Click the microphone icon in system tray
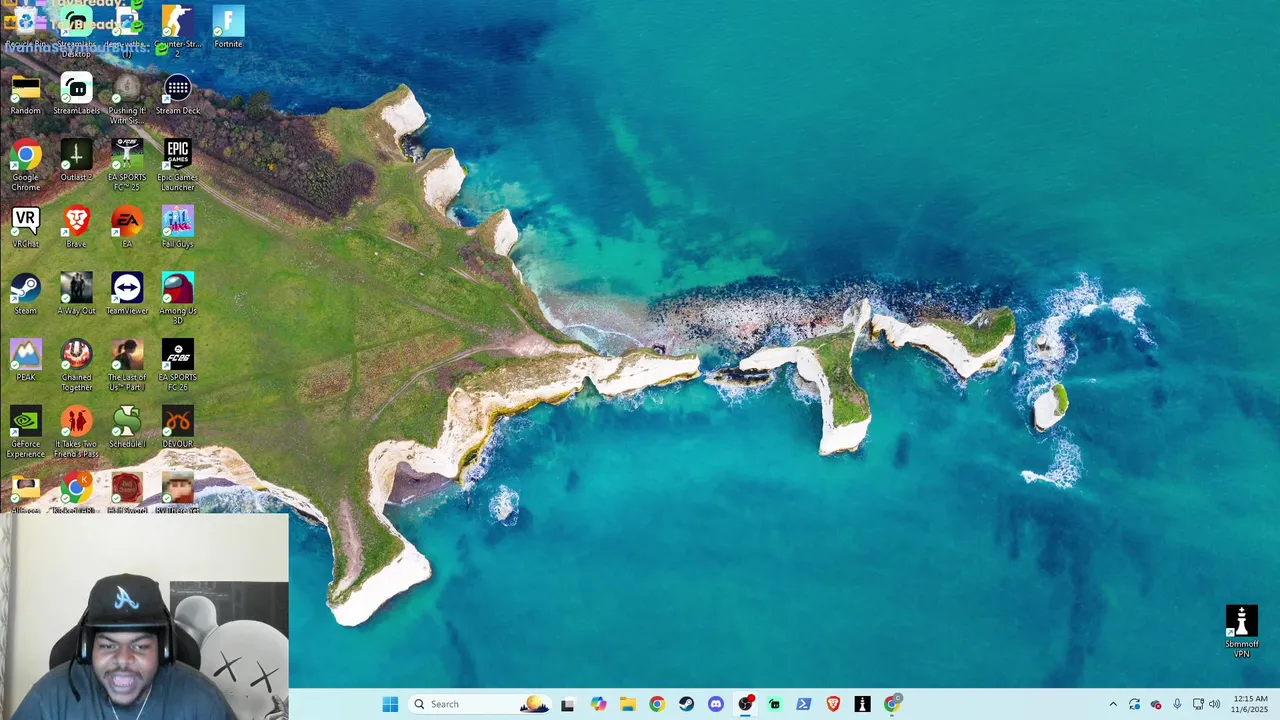Screen dimensions: 1280x720 coord(1177,704)
